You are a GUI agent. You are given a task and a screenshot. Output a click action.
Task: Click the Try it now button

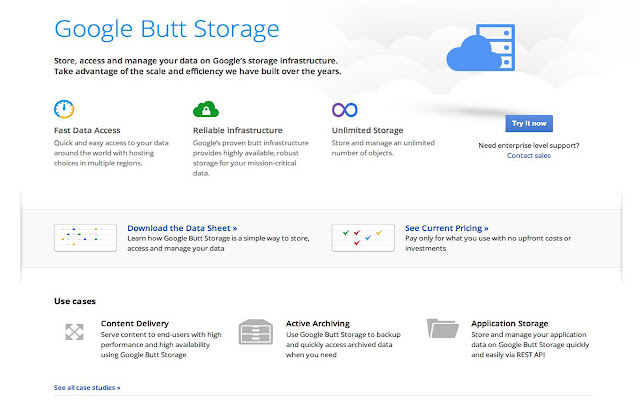pos(529,123)
